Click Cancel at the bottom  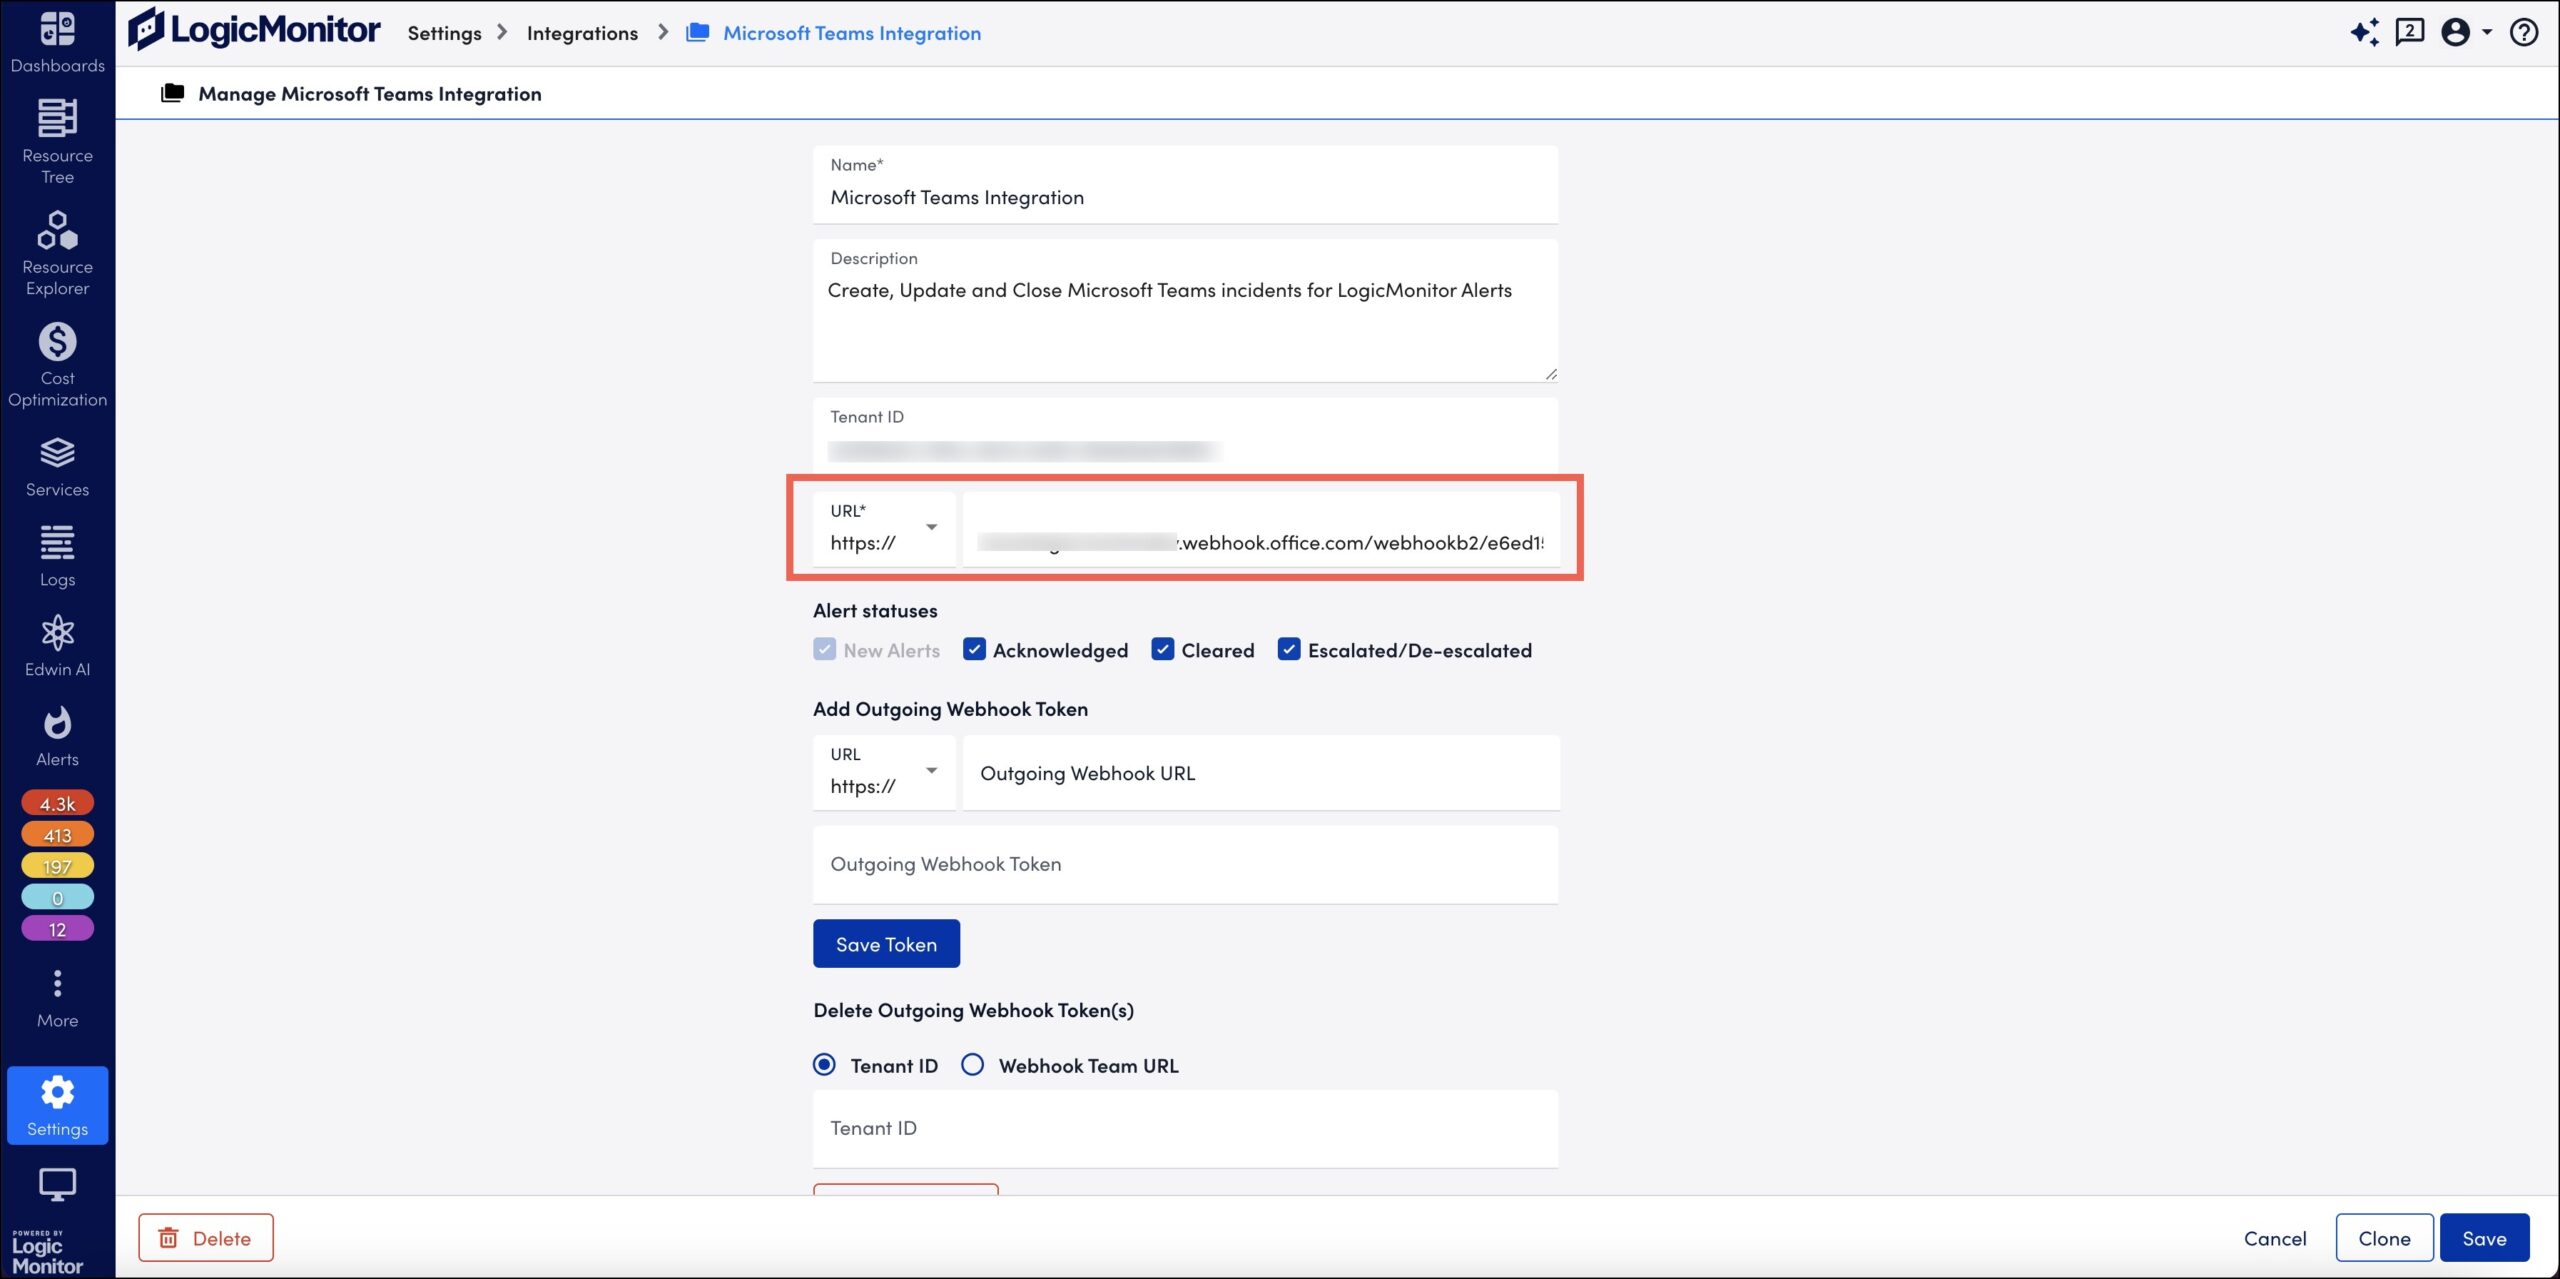[2275, 1238]
